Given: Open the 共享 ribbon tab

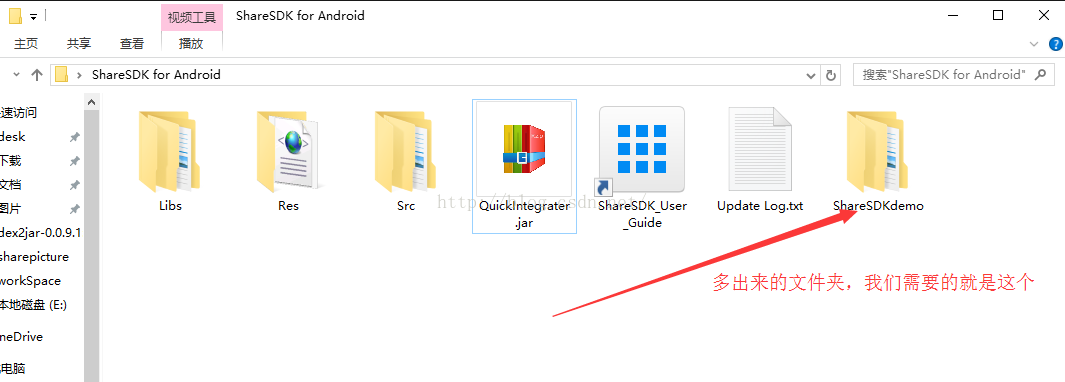Looking at the screenshot, I should 79,44.
